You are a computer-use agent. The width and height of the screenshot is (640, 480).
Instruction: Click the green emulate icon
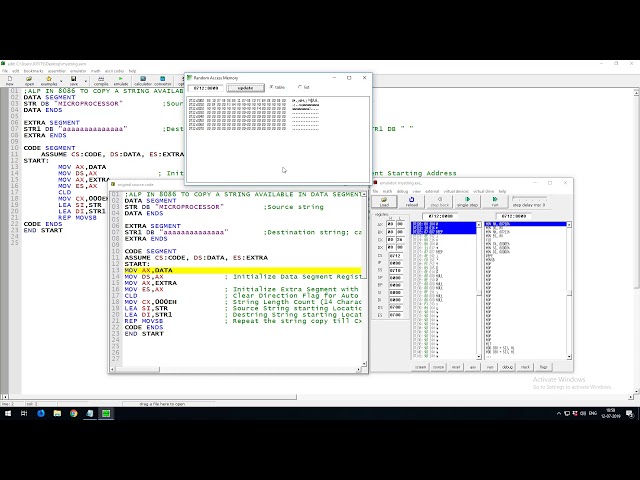tap(120, 80)
